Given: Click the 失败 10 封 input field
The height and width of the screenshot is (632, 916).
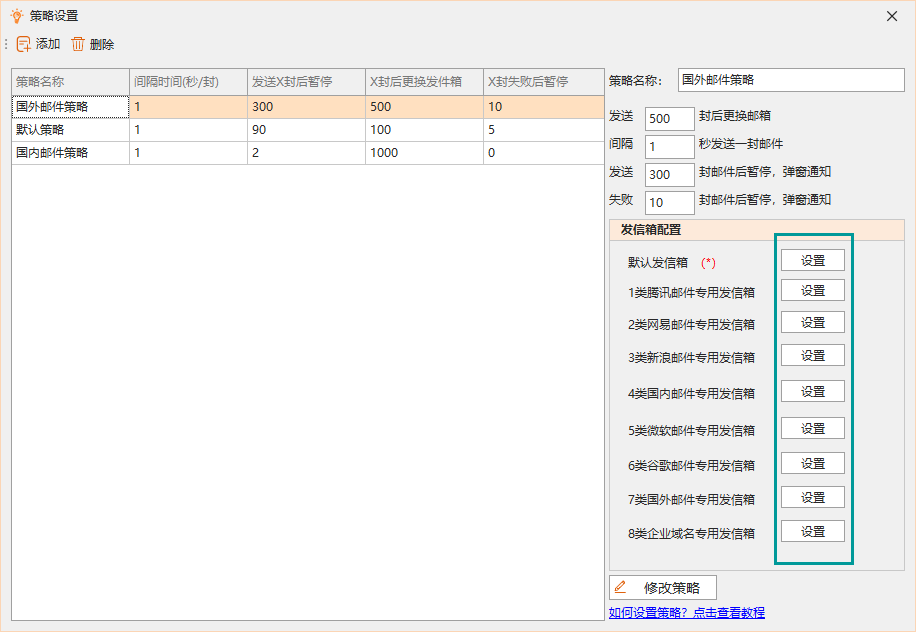Looking at the screenshot, I should pos(669,203).
